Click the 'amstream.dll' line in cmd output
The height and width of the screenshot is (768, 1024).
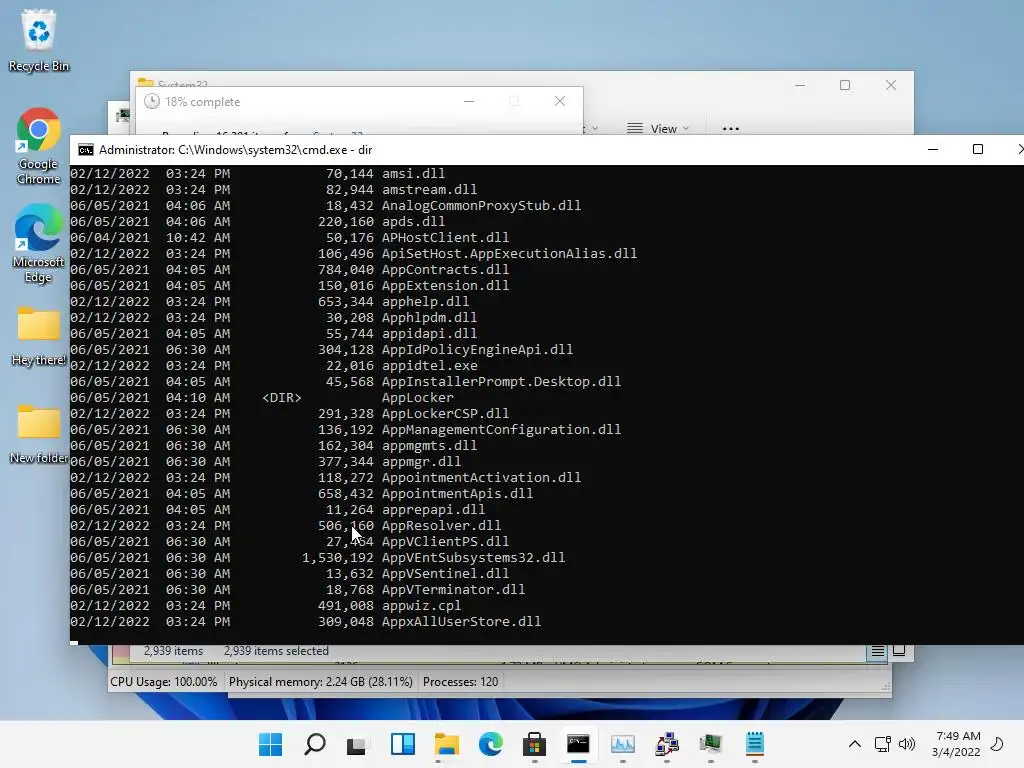(430, 189)
